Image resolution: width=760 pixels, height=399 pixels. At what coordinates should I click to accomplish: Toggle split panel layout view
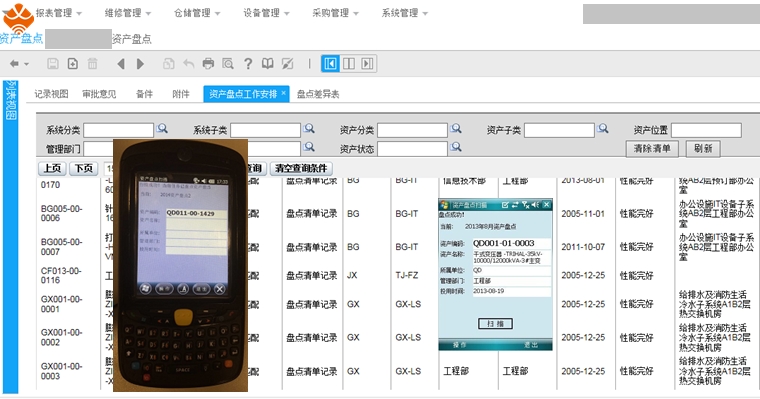[x=348, y=64]
